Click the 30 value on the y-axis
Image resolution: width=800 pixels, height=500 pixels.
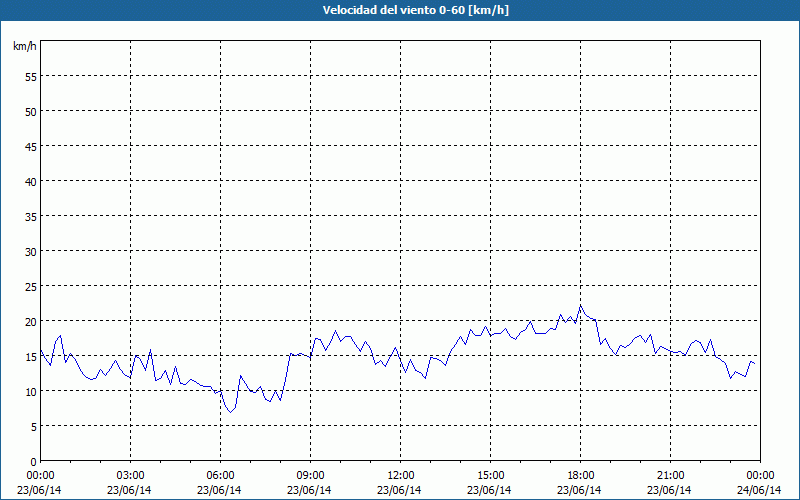pos(31,252)
